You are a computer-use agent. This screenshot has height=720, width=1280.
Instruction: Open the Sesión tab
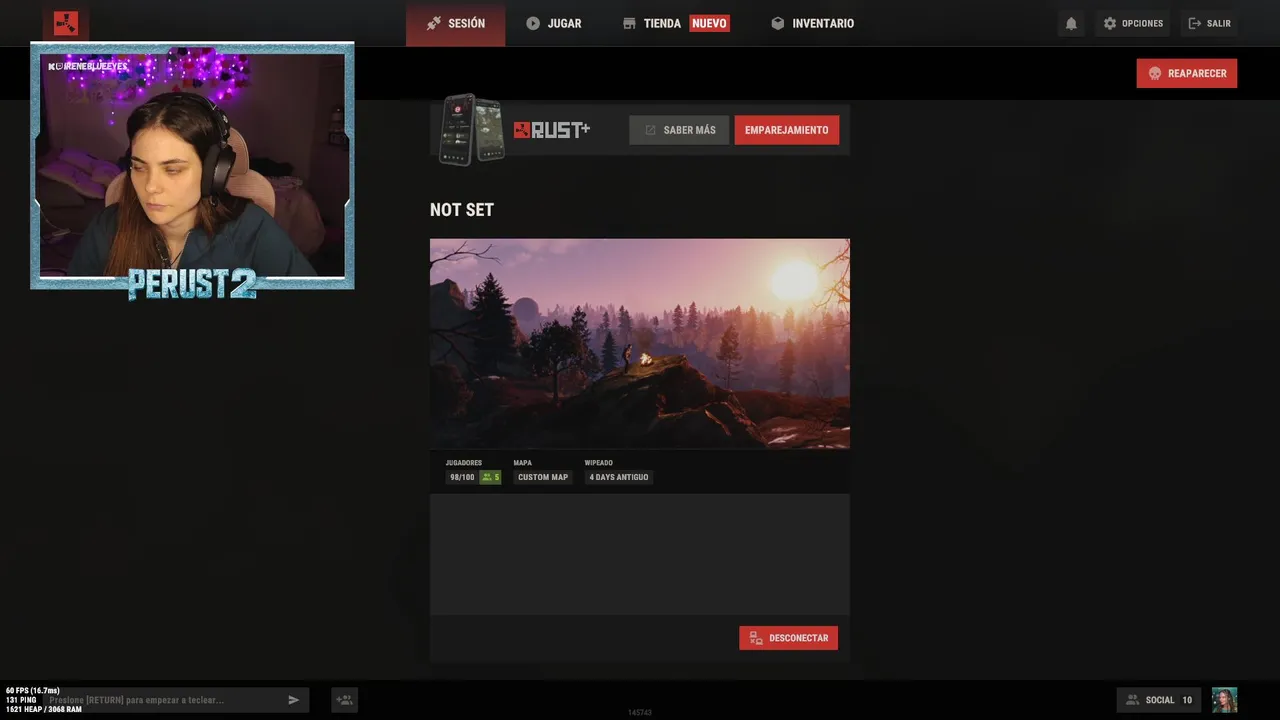455,23
